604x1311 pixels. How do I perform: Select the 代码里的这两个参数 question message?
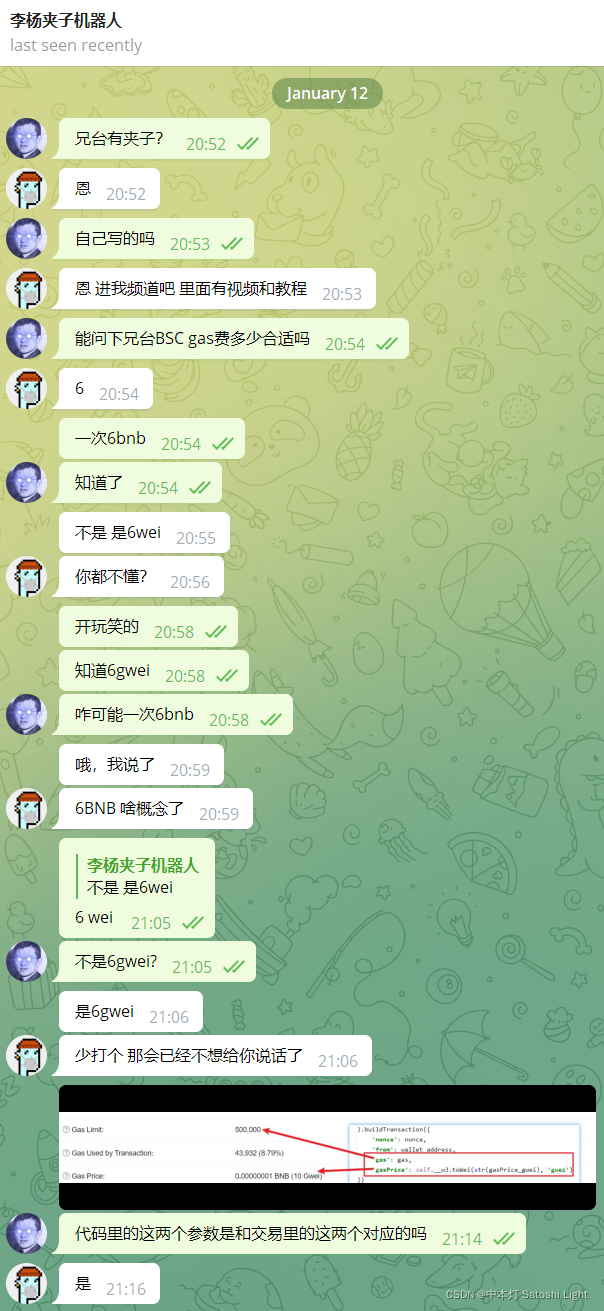(292, 1233)
